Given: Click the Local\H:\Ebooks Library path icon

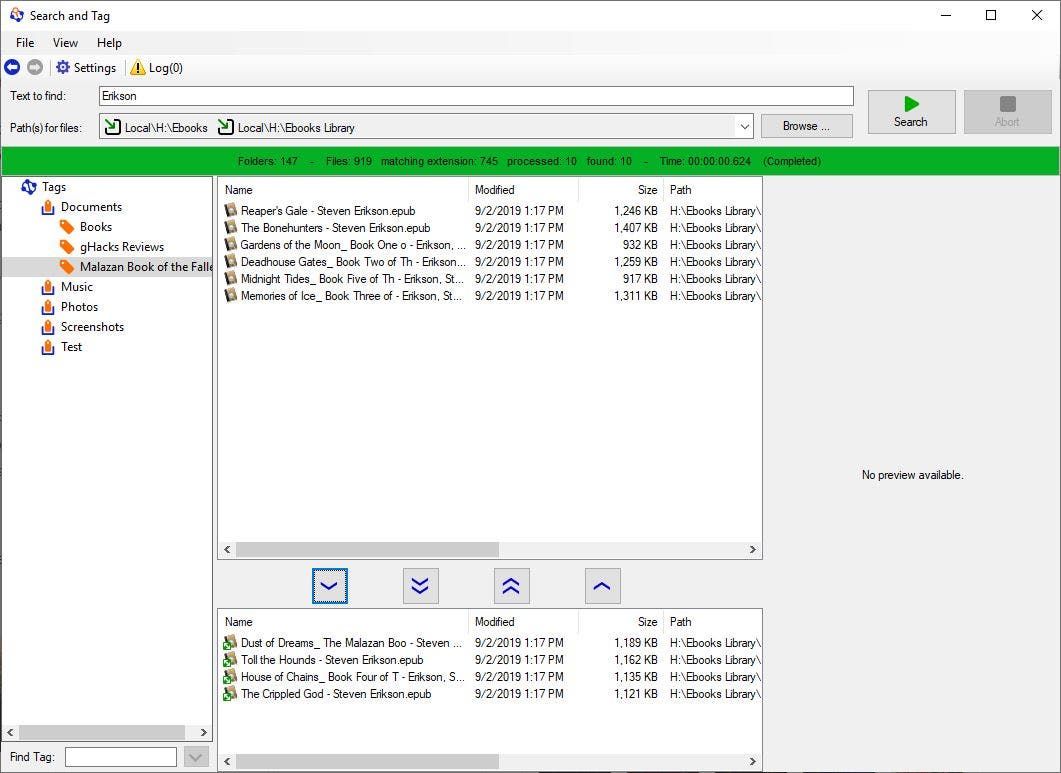Looking at the screenshot, I should pos(225,127).
